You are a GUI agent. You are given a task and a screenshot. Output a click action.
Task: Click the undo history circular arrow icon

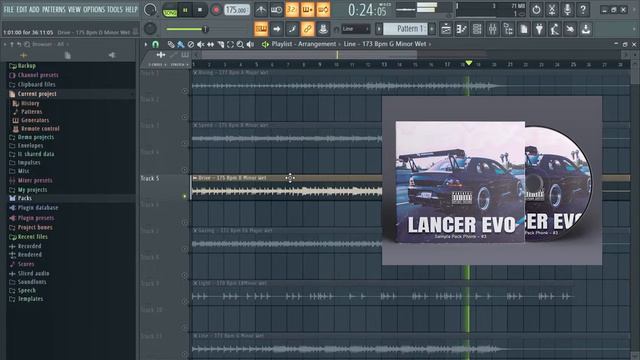click(536, 9)
